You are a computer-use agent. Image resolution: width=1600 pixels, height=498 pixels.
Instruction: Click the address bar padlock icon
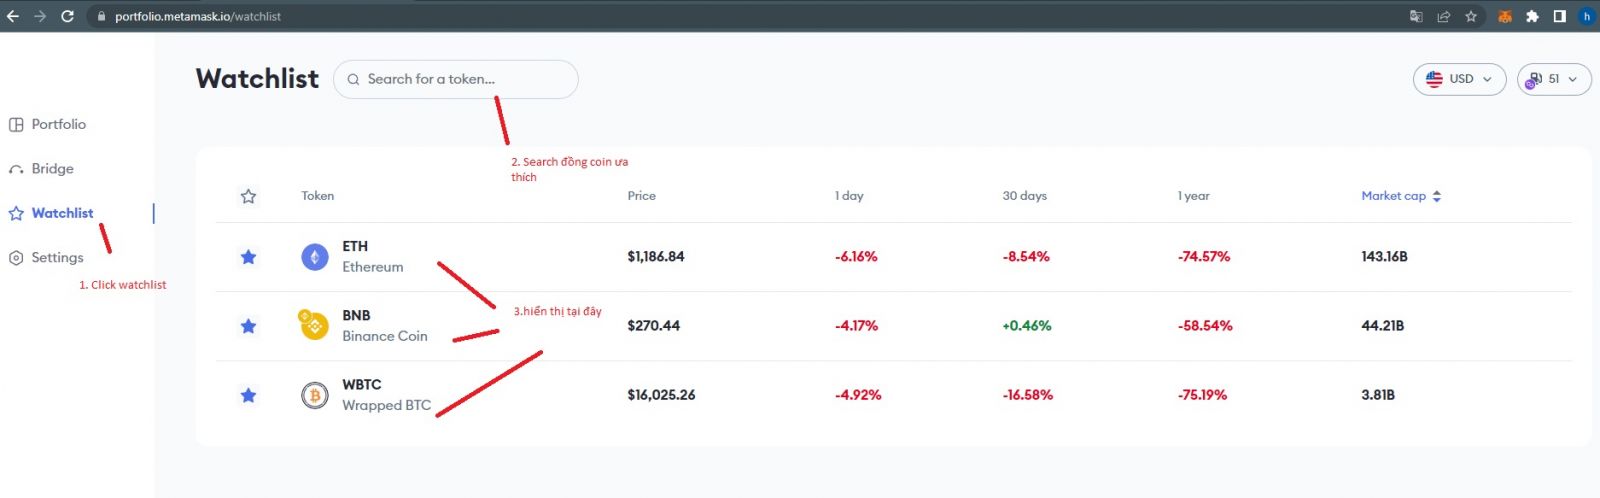(101, 16)
